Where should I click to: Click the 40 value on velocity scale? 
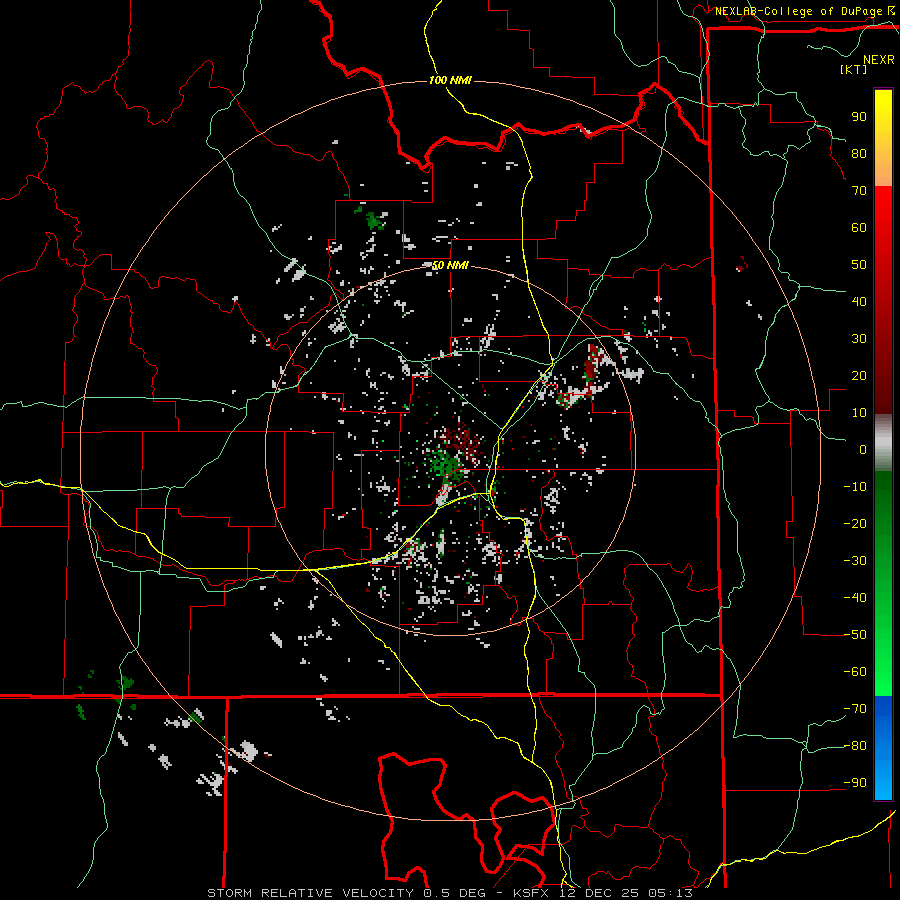click(859, 301)
